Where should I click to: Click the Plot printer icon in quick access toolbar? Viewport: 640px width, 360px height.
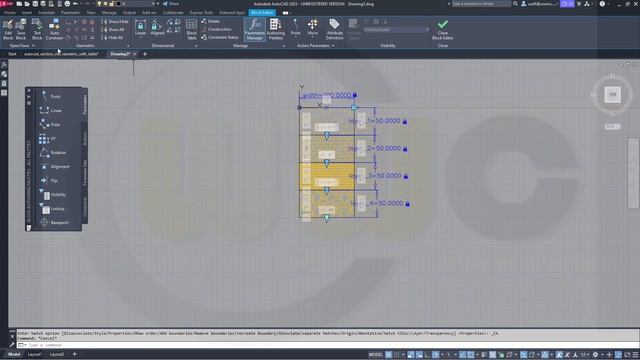(x=67, y=4)
